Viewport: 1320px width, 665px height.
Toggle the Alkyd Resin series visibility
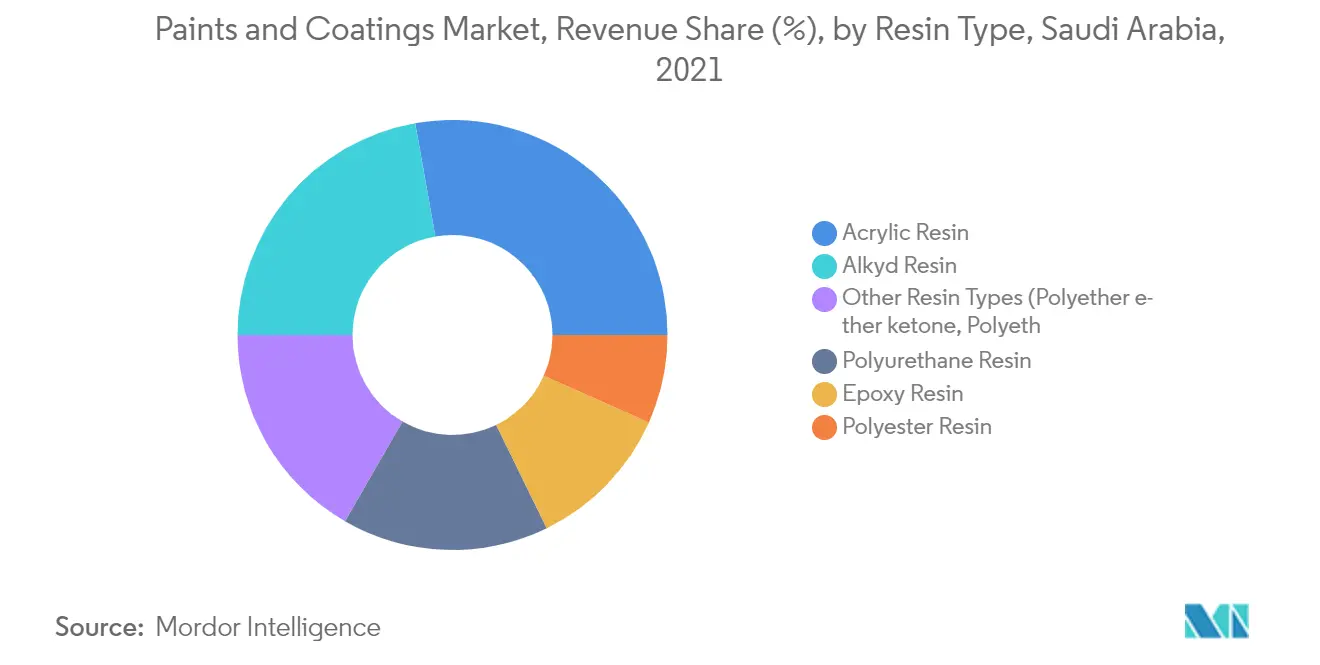tap(899, 265)
